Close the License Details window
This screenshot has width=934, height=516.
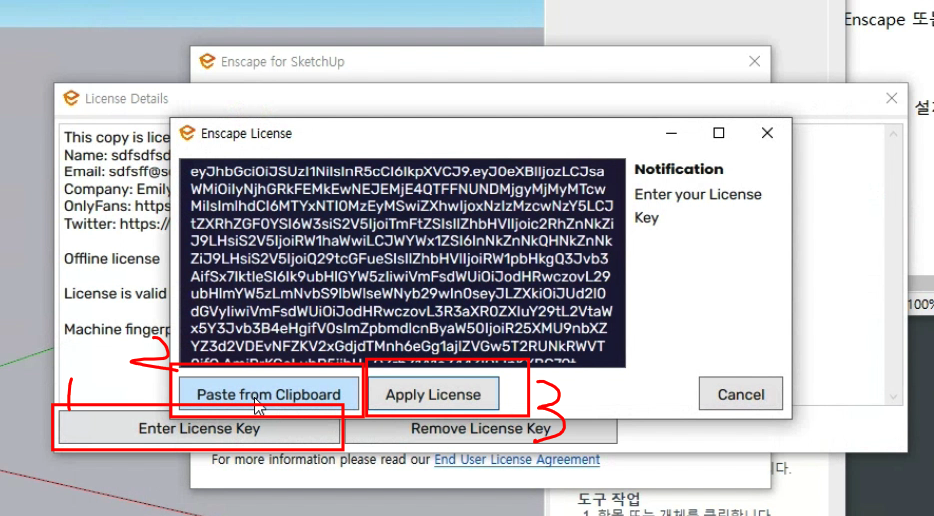pos(891,98)
